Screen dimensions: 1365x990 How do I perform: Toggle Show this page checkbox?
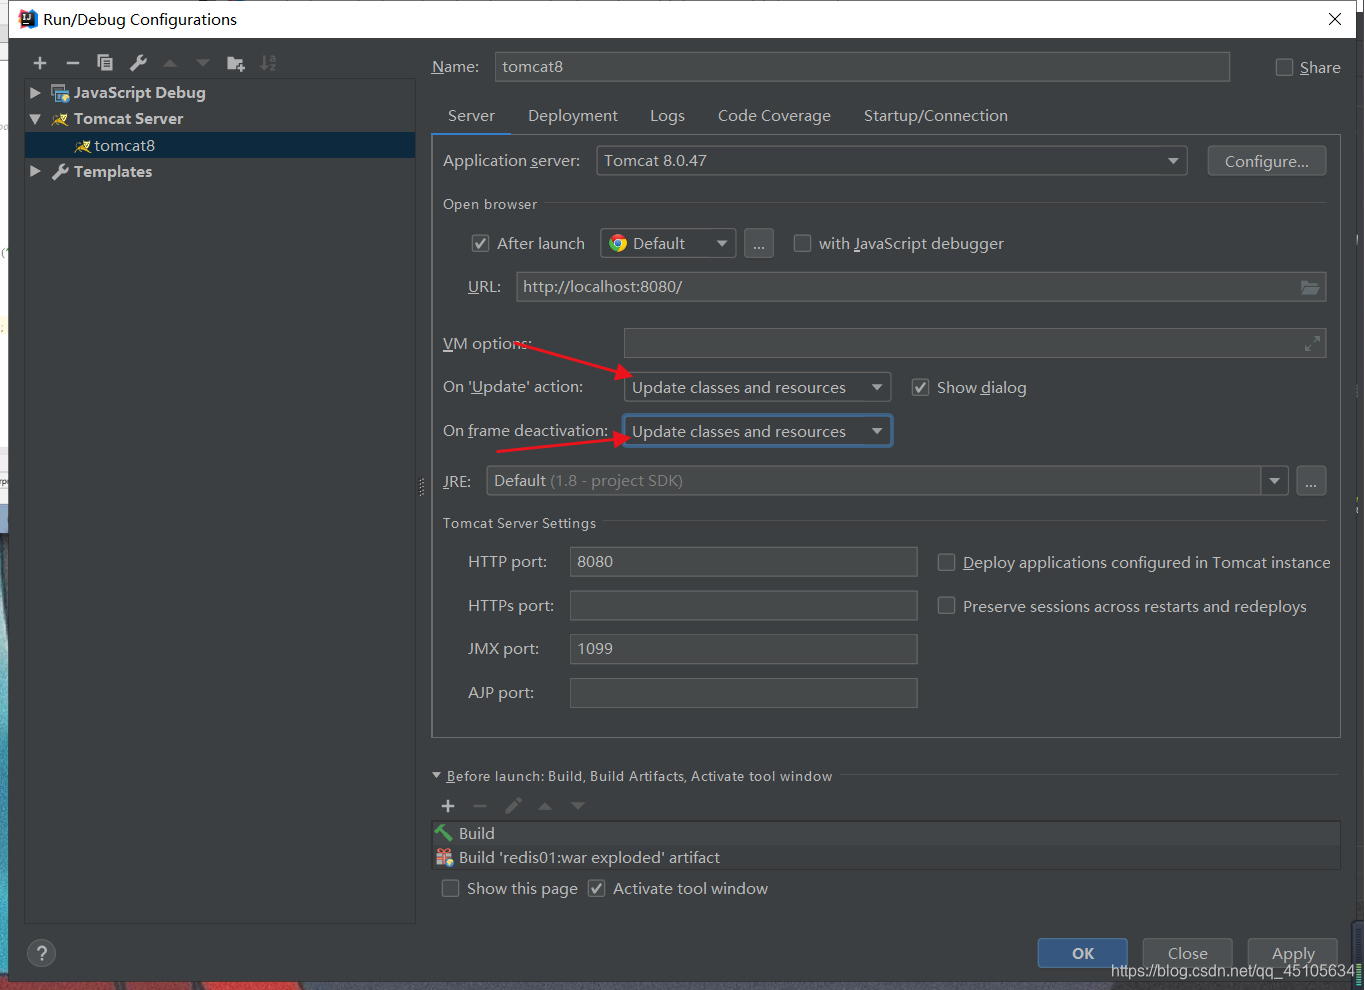451,888
